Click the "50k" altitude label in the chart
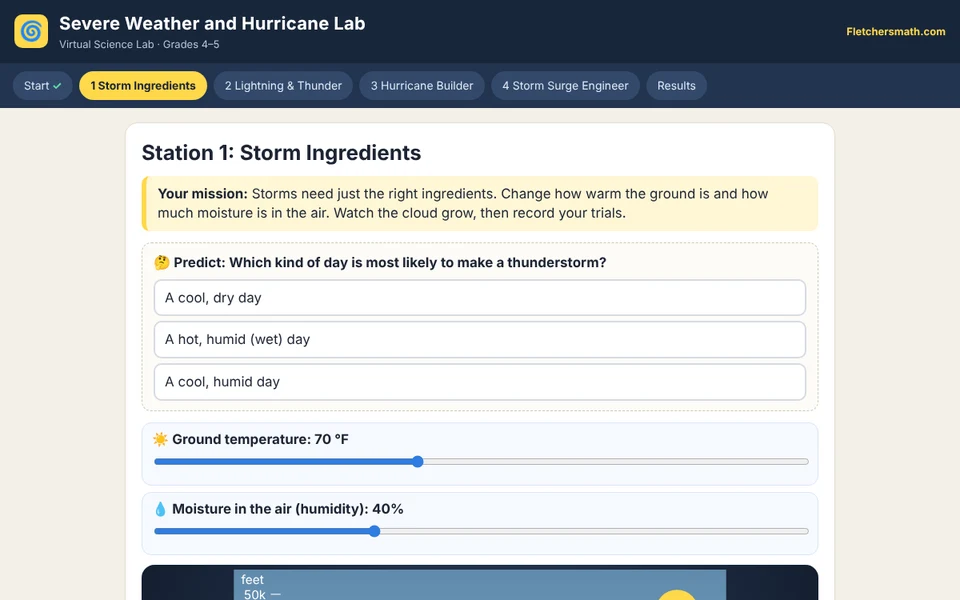 (x=254, y=594)
